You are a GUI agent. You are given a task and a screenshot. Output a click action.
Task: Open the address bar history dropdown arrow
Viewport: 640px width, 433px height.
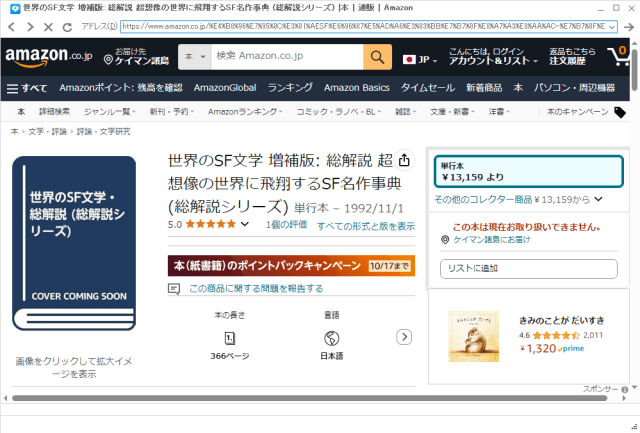tap(611, 27)
